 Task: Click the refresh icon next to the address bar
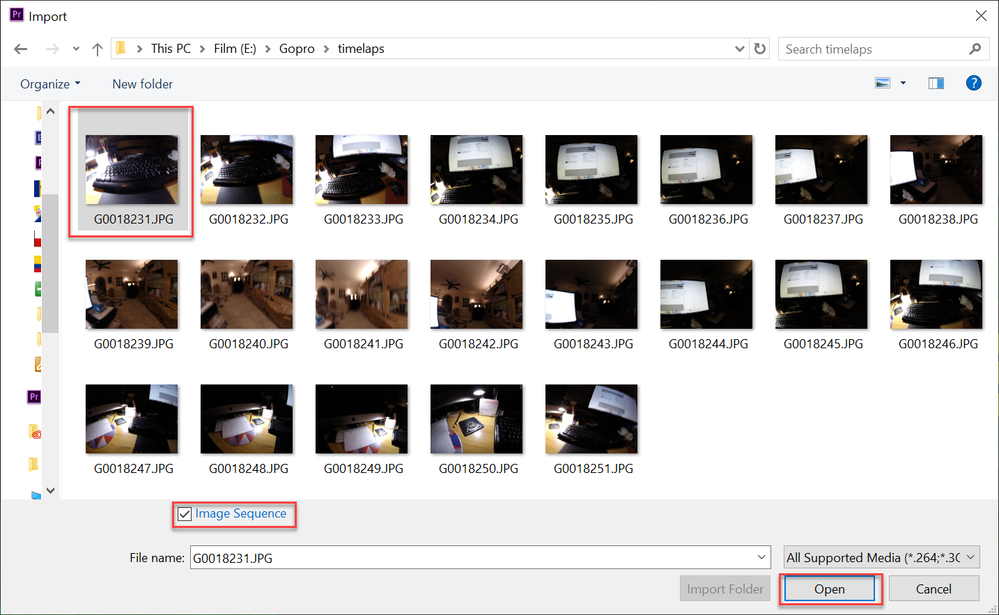[758, 48]
